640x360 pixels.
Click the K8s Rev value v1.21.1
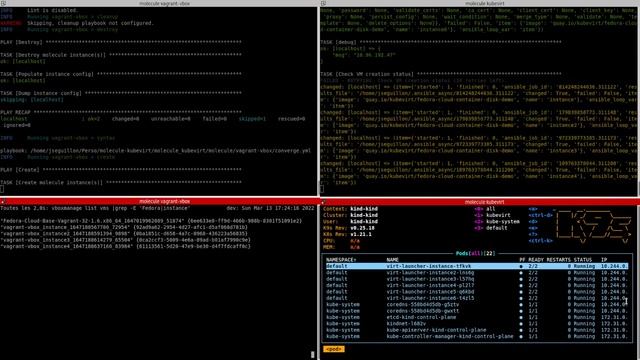[x=361, y=234]
